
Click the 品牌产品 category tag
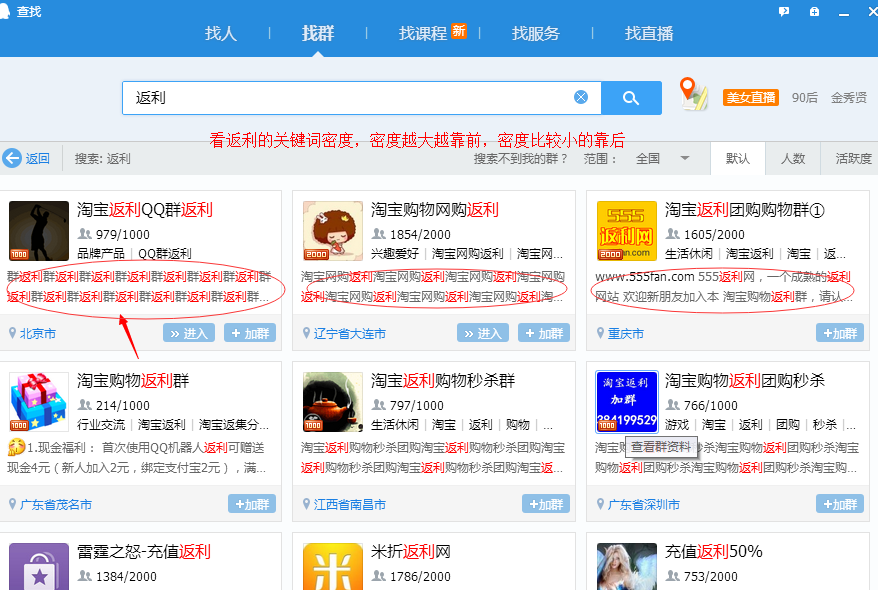click(x=101, y=254)
